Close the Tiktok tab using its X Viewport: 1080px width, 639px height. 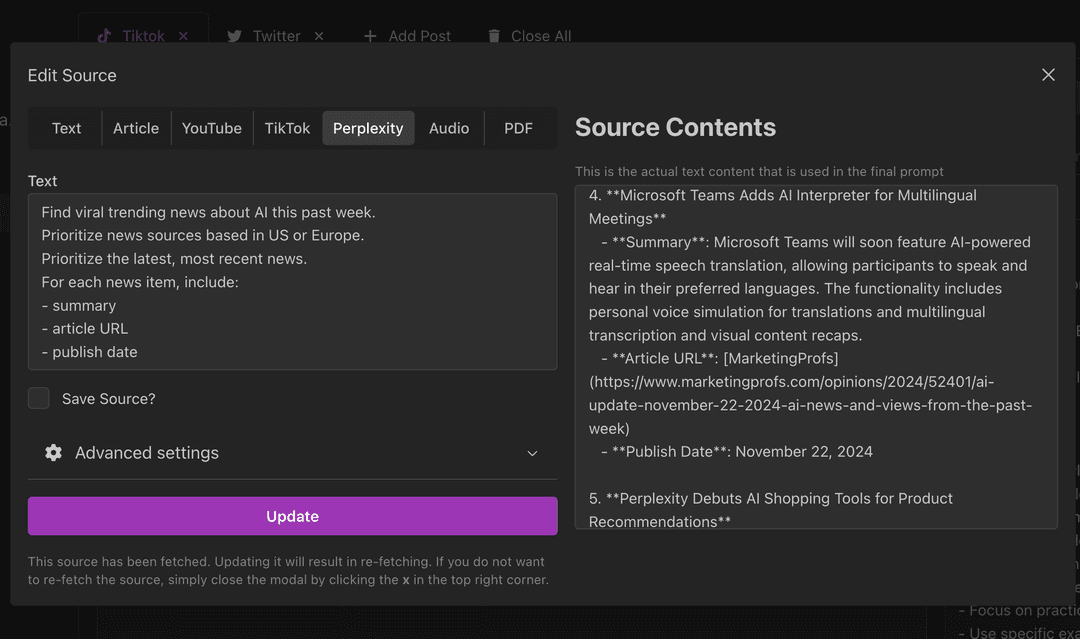[x=184, y=36]
